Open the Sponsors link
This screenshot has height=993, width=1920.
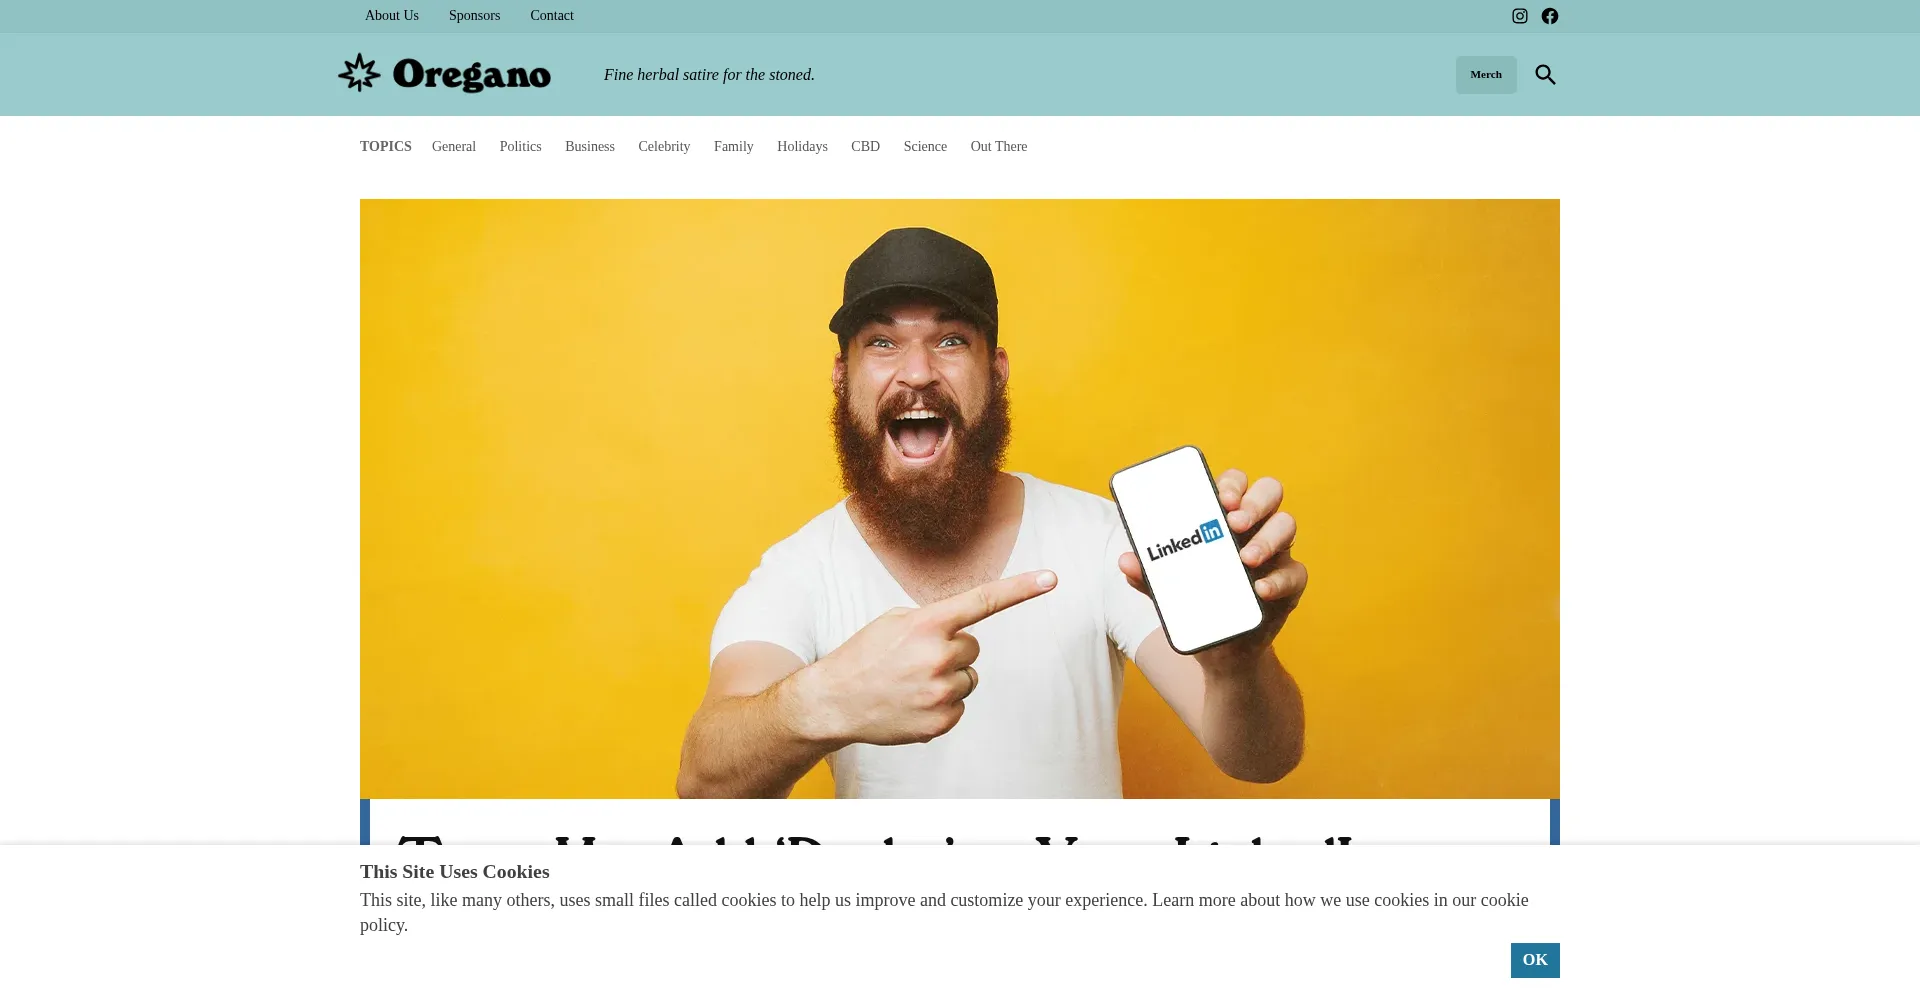click(474, 16)
